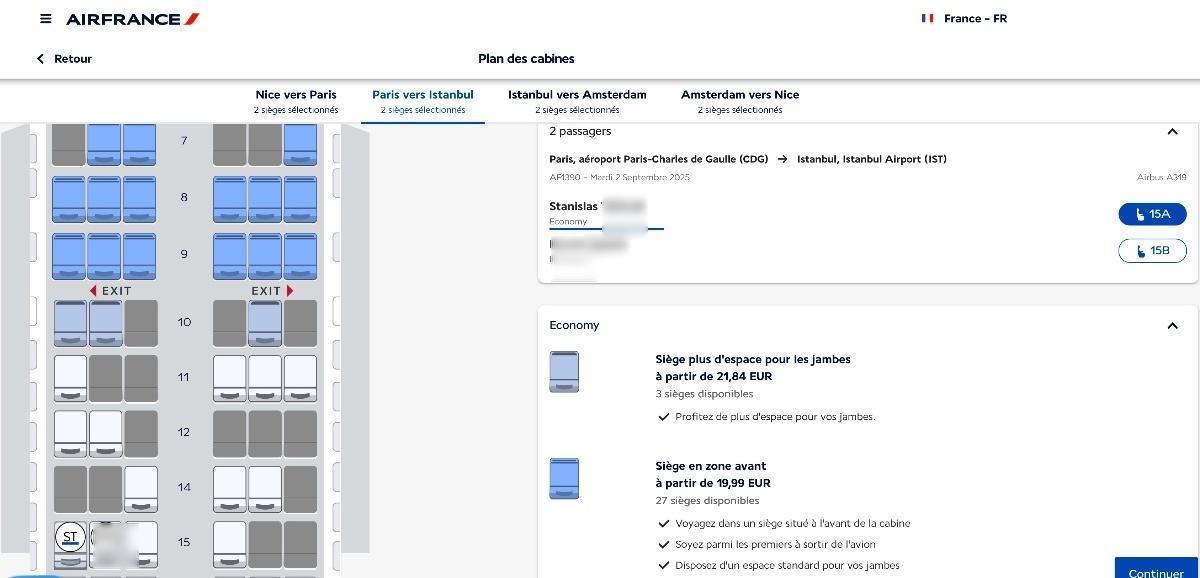
Task: Choose standard window seat 11A
Action: (69, 378)
